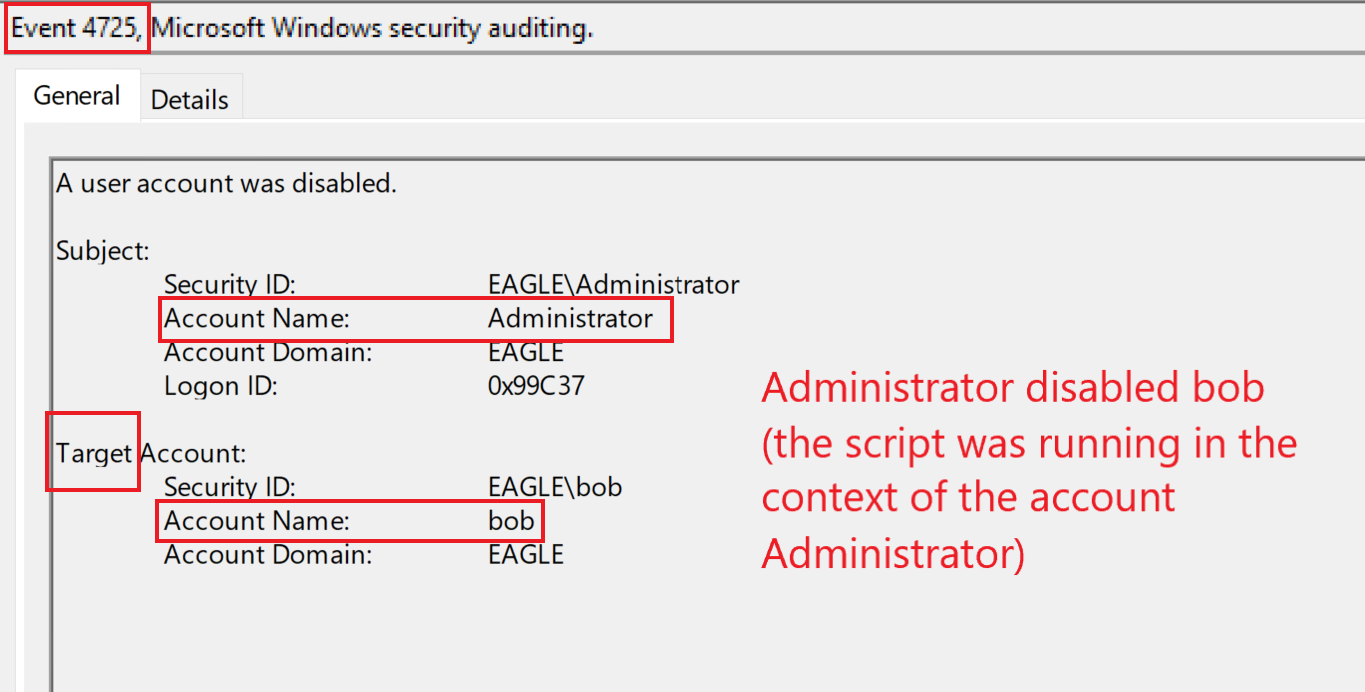Click the 'A user account was disabled' text
Viewport: 1365px width, 692px height.
[226, 184]
